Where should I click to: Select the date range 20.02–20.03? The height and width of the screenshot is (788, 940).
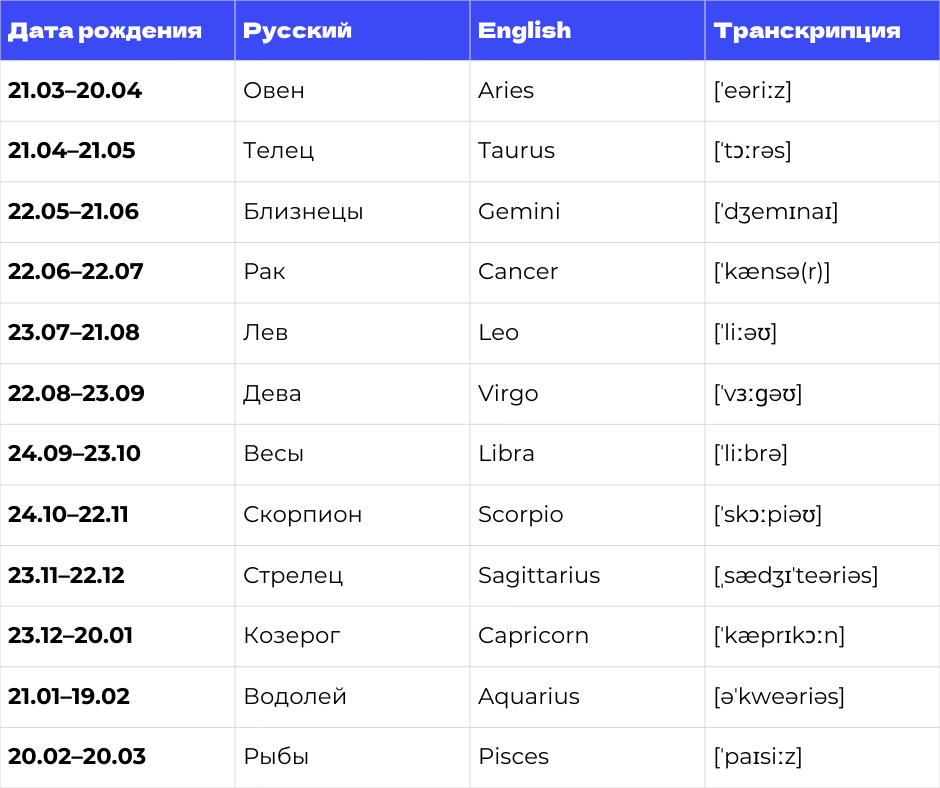[x=77, y=757]
